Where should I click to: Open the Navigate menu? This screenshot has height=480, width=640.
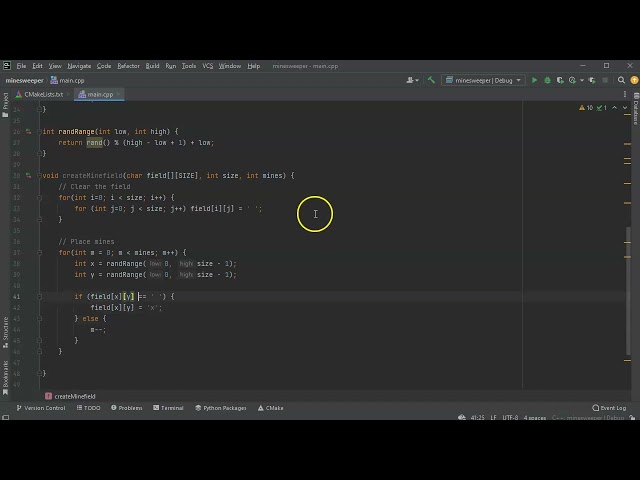pos(79,66)
